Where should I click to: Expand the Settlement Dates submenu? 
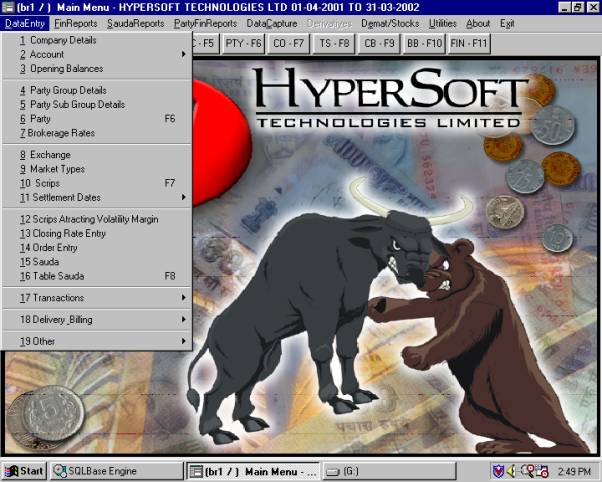(x=100, y=197)
